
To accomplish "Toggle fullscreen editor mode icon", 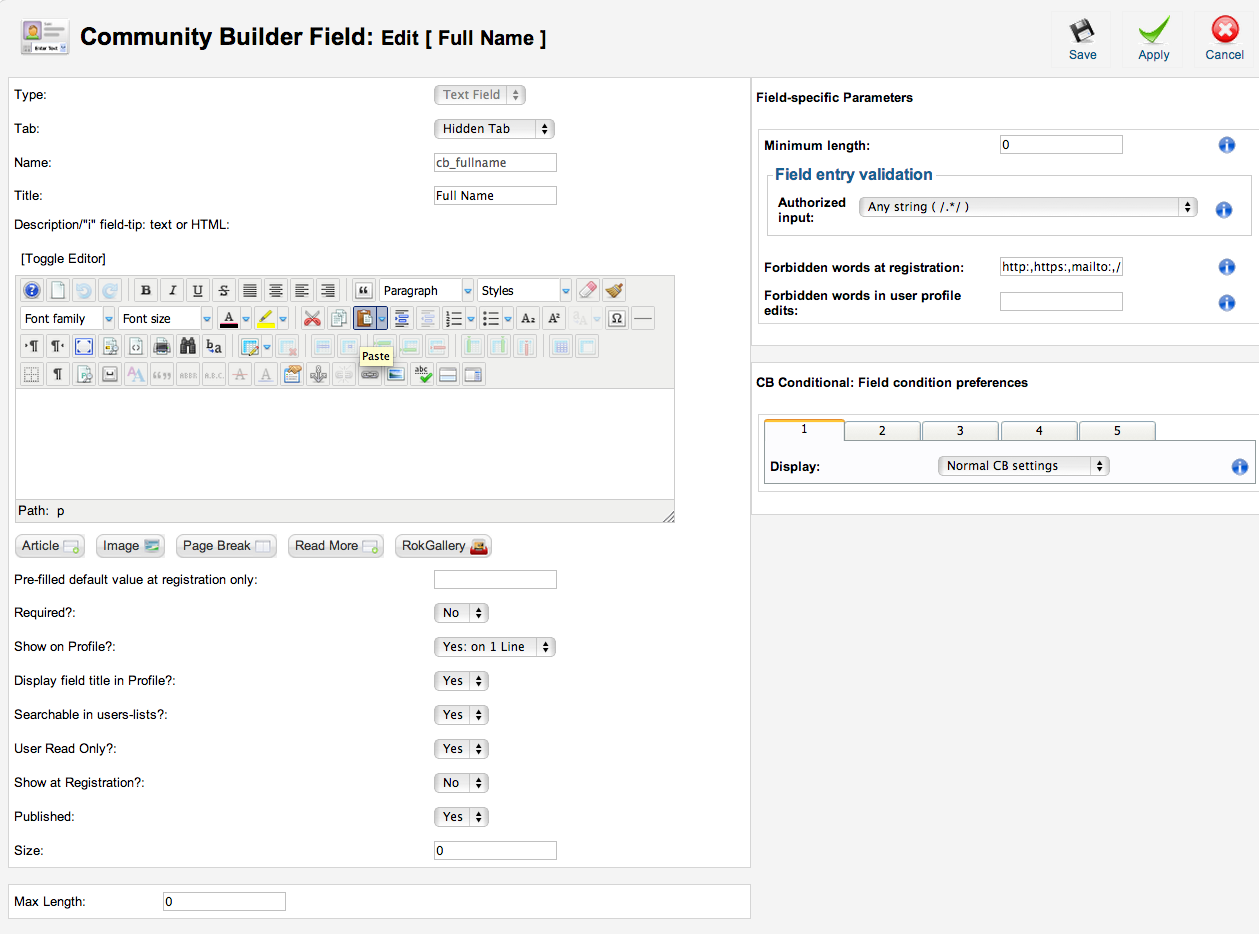I will 84,346.
